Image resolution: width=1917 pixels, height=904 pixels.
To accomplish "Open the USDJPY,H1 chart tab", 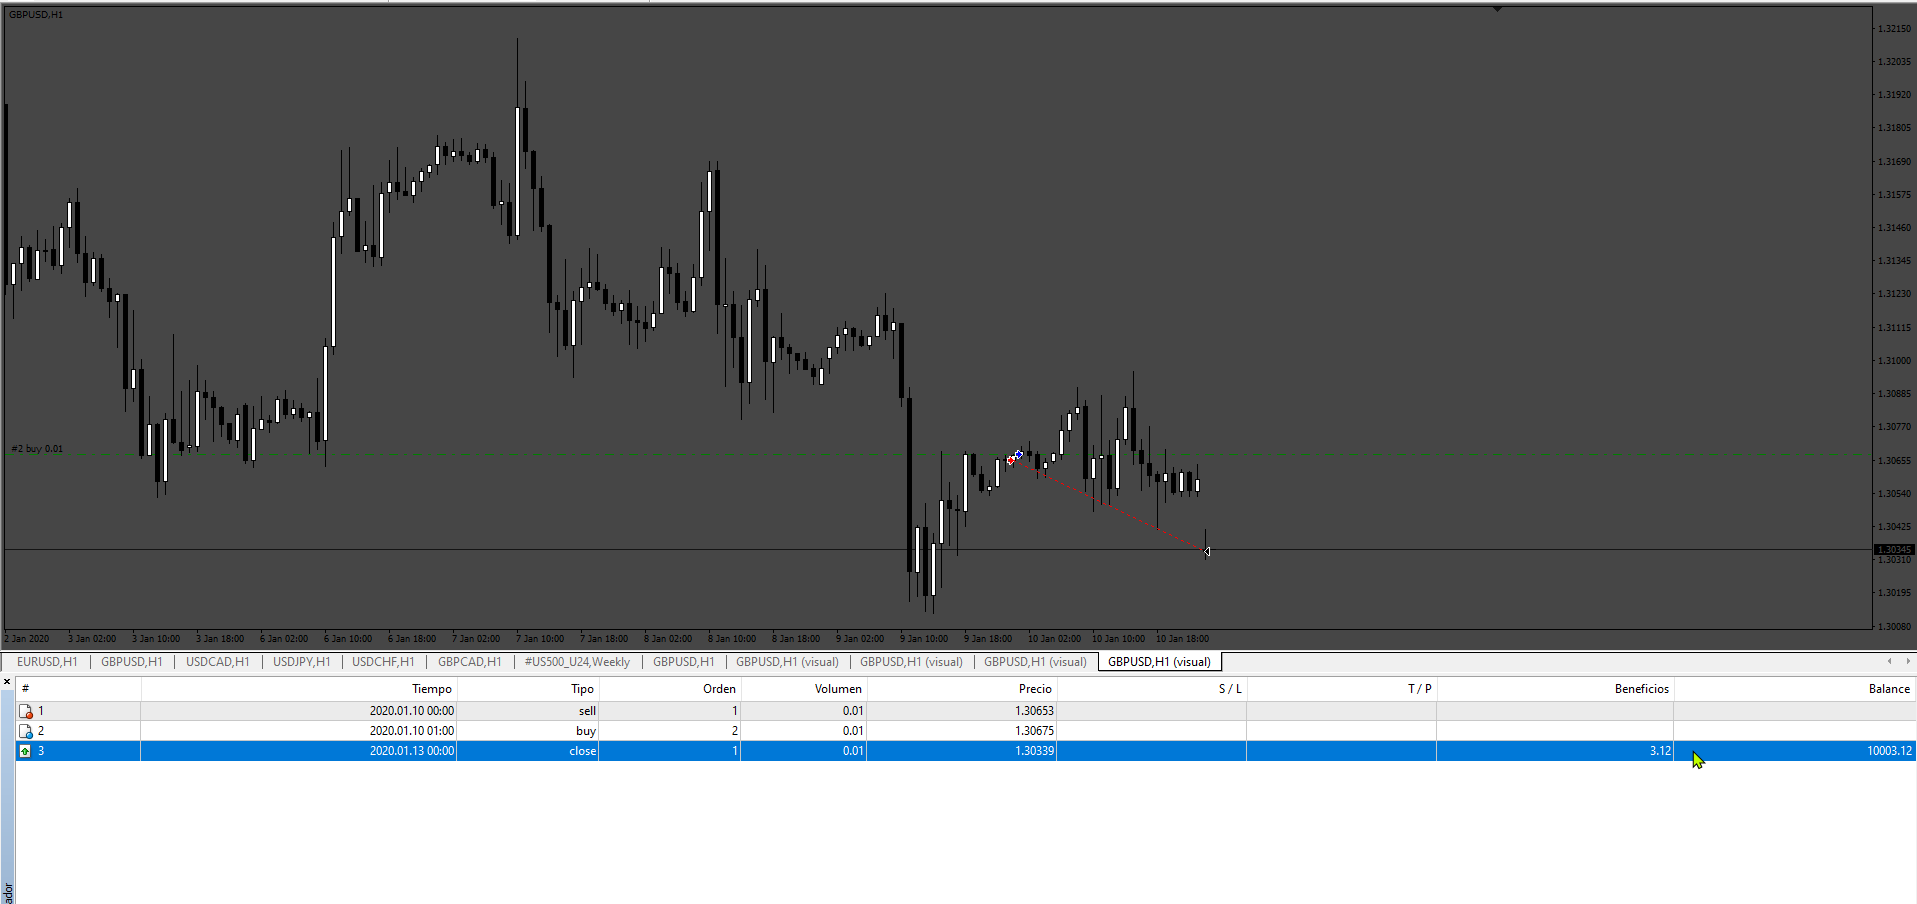I will [x=302, y=662].
